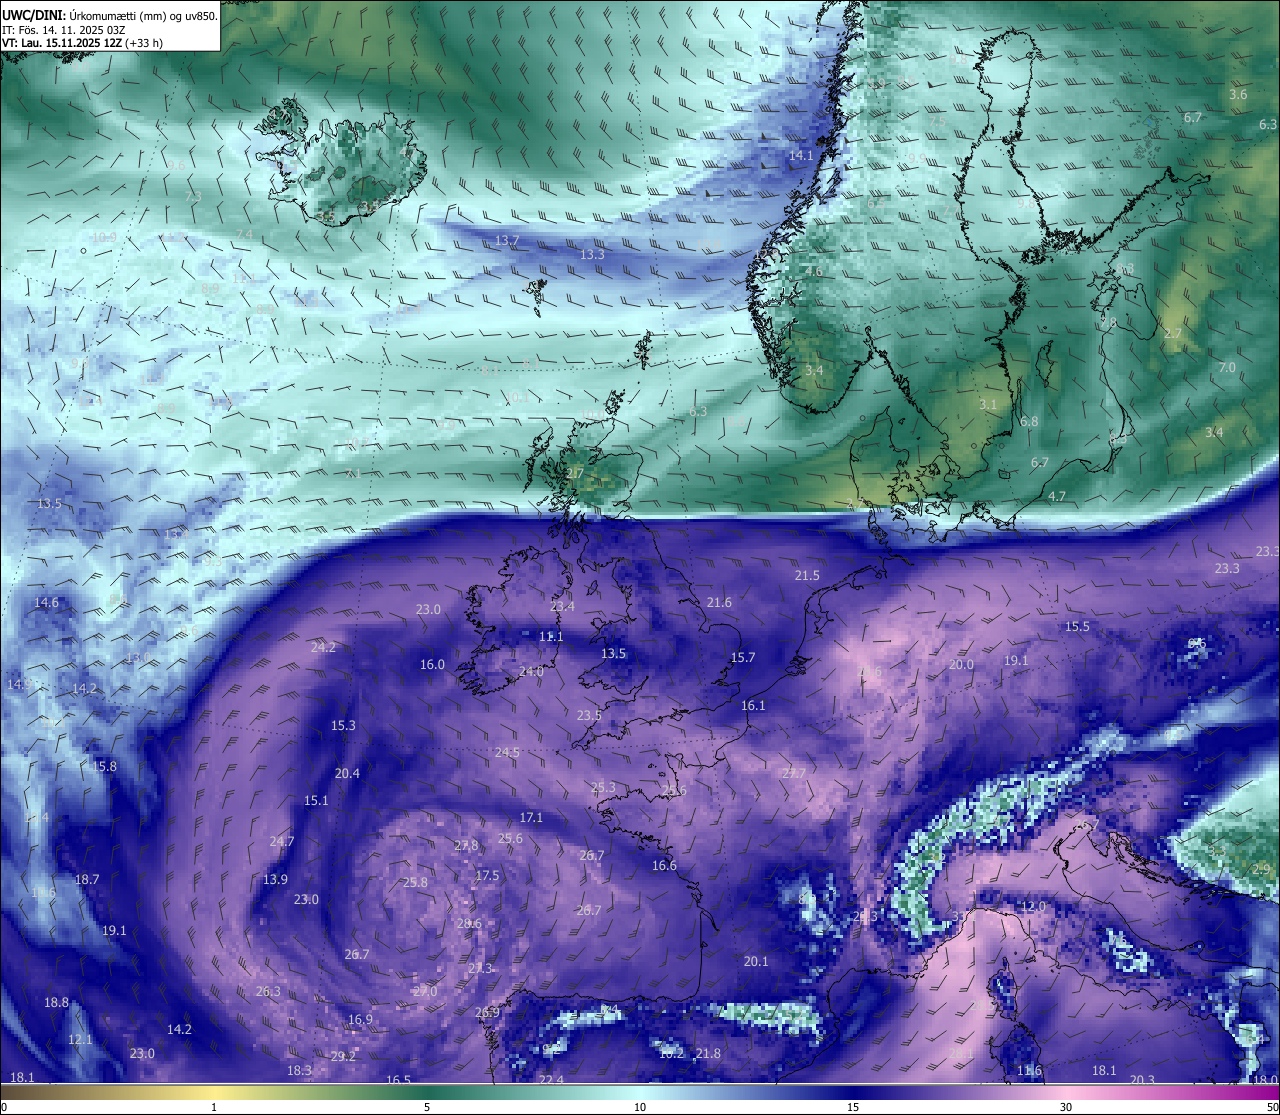Select the 14.1 value off Norway's coast
This screenshot has width=1280, height=1115.
(801, 156)
